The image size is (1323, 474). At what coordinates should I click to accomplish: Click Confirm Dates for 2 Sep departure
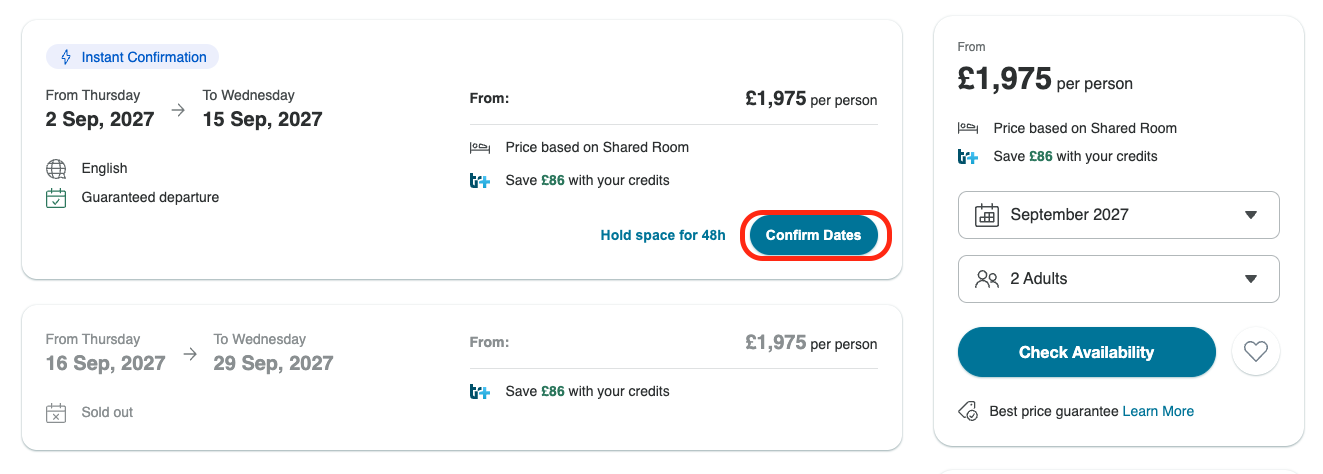[x=813, y=235]
